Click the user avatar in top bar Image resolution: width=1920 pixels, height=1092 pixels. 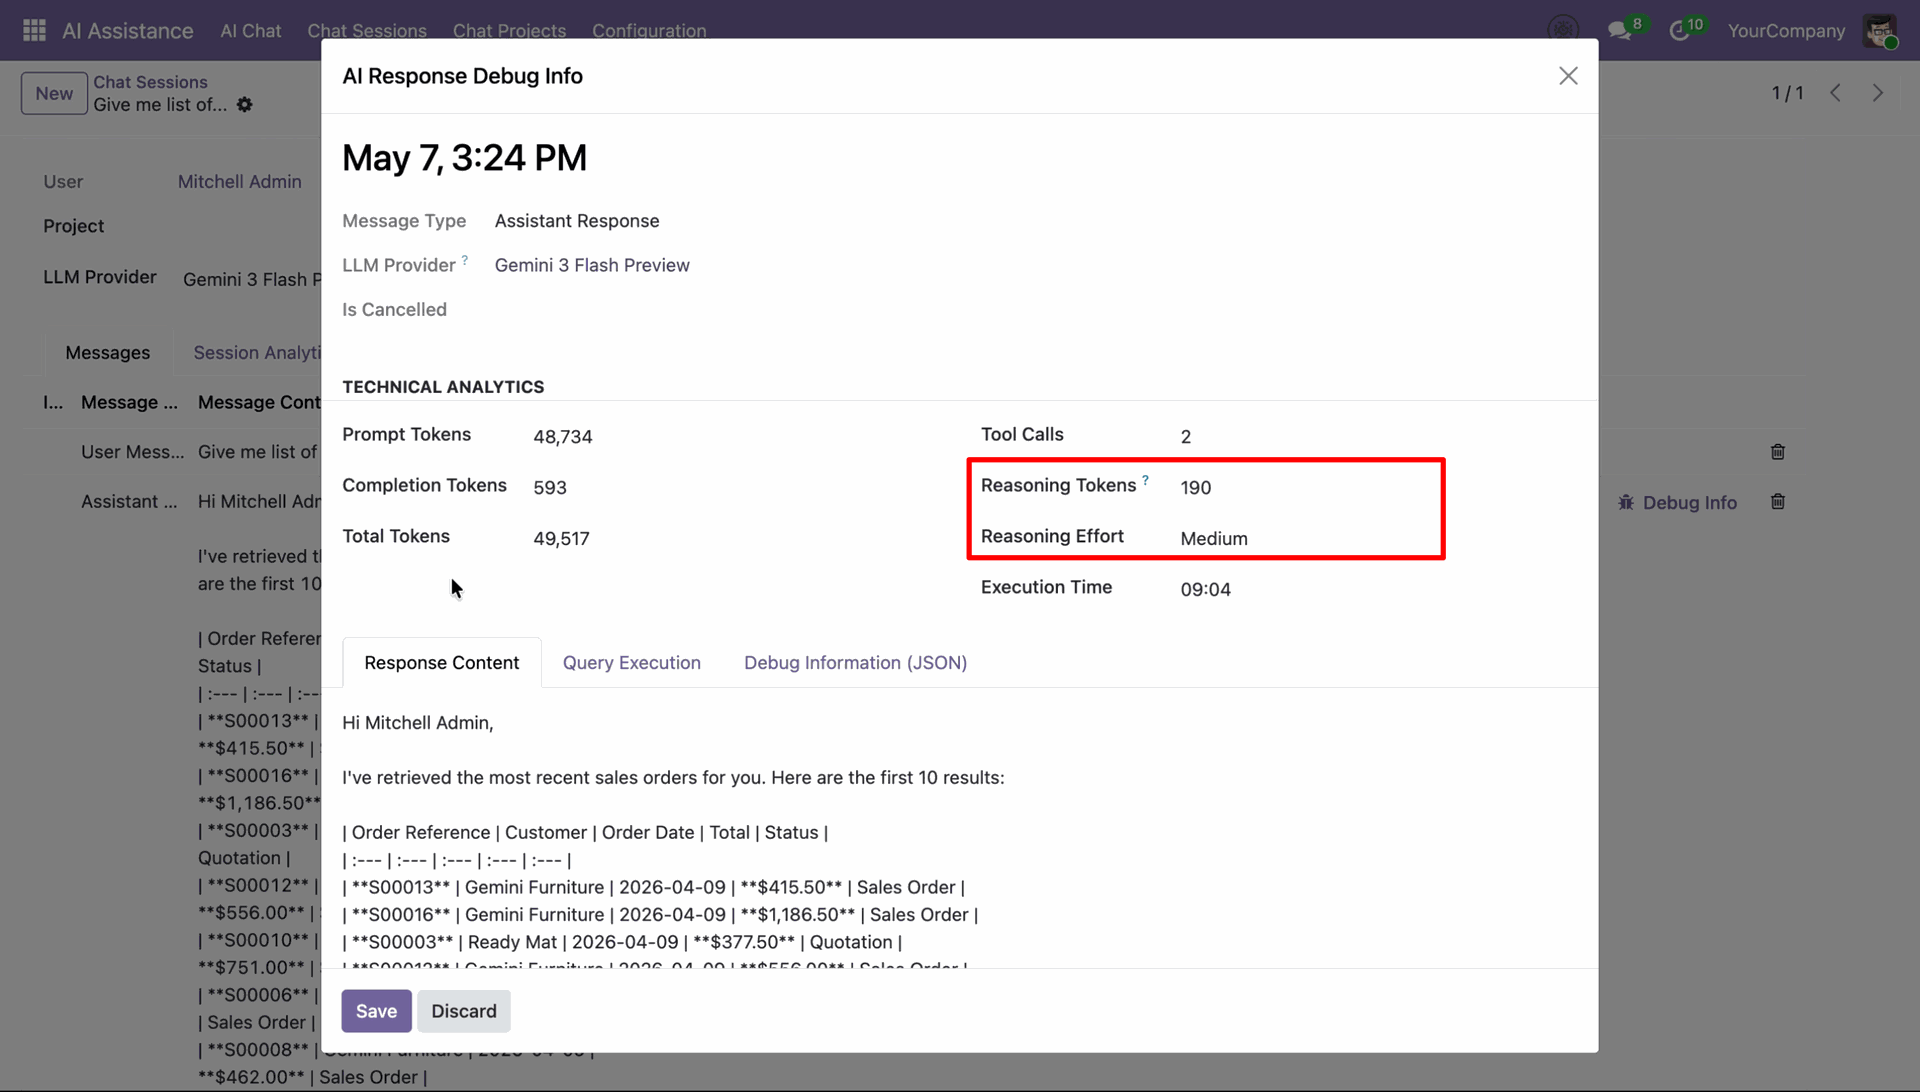pyautogui.click(x=1880, y=30)
